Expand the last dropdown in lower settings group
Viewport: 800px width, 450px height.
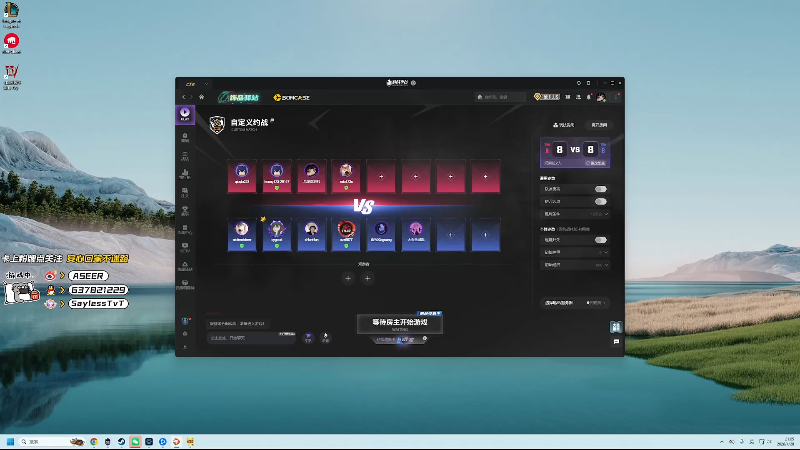pos(575,265)
